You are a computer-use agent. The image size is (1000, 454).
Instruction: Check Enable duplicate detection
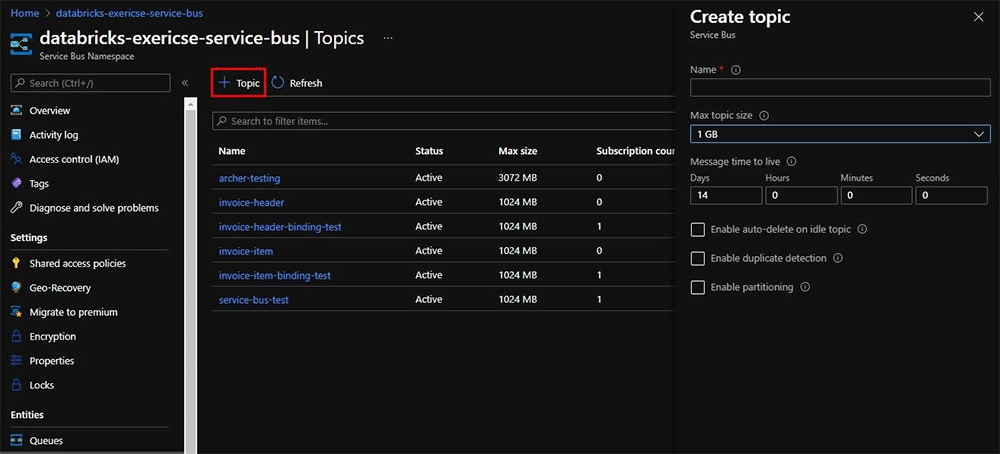point(698,258)
